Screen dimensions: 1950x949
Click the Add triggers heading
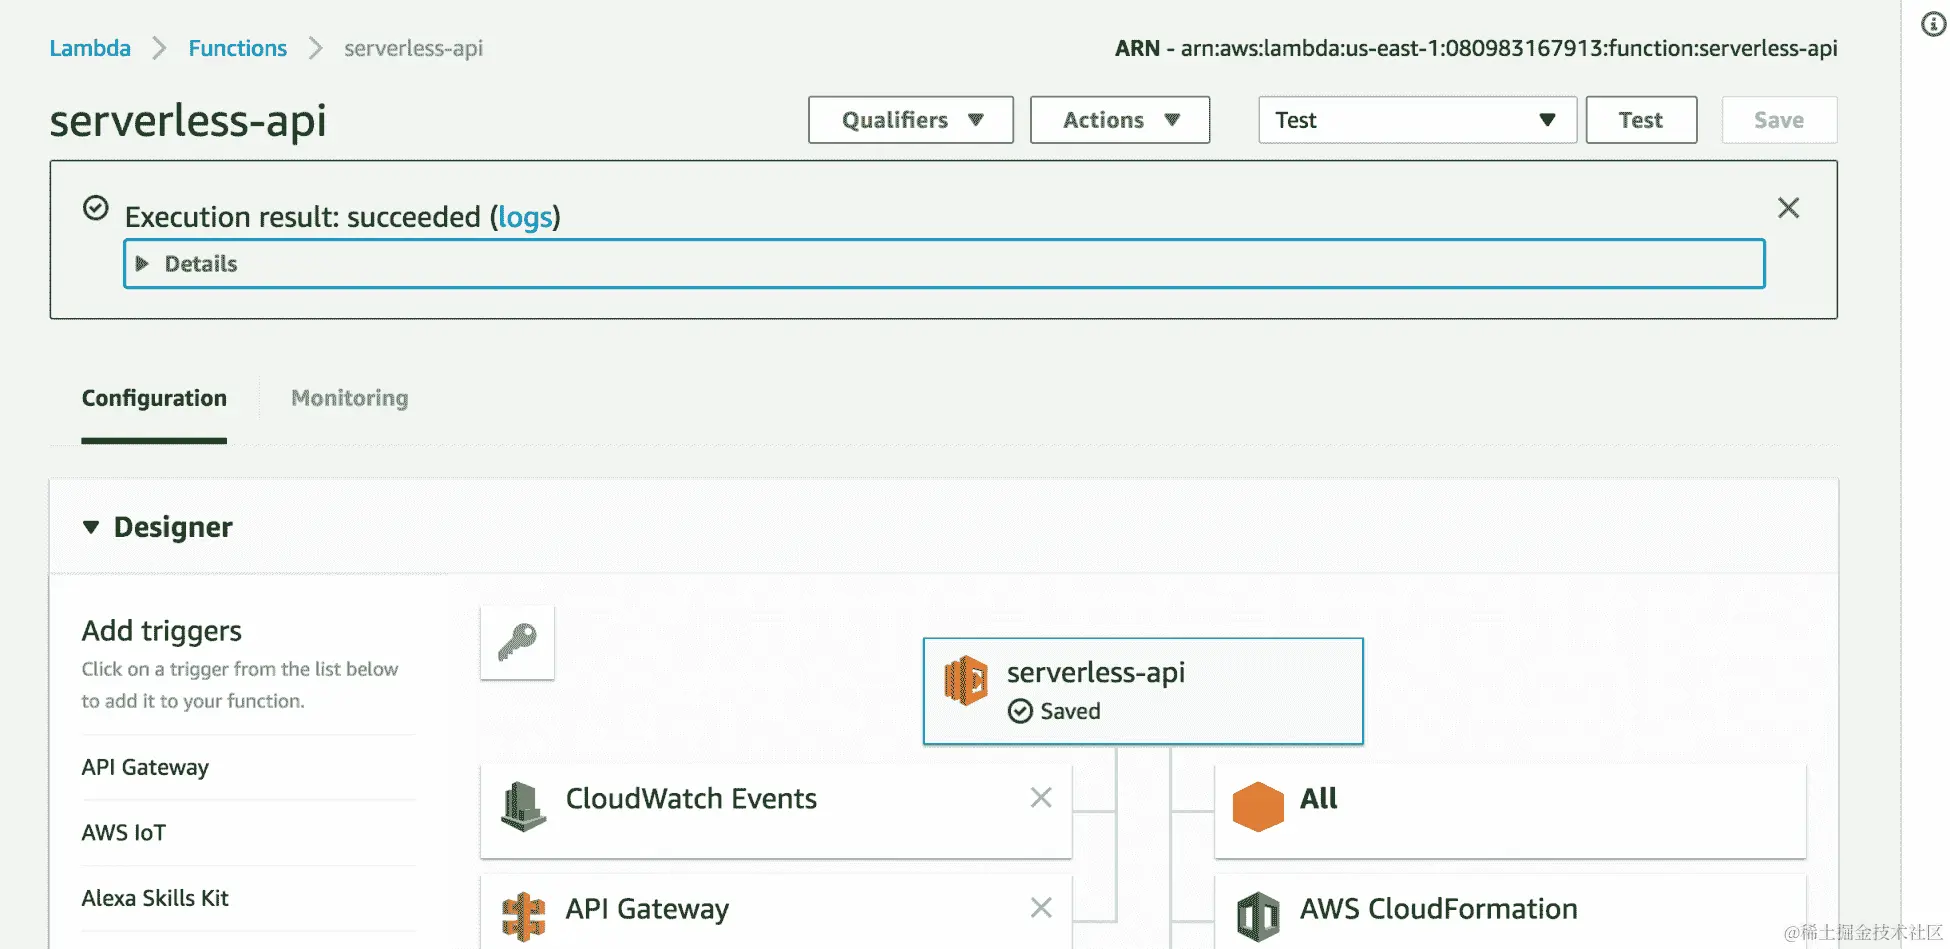pyautogui.click(x=162, y=631)
